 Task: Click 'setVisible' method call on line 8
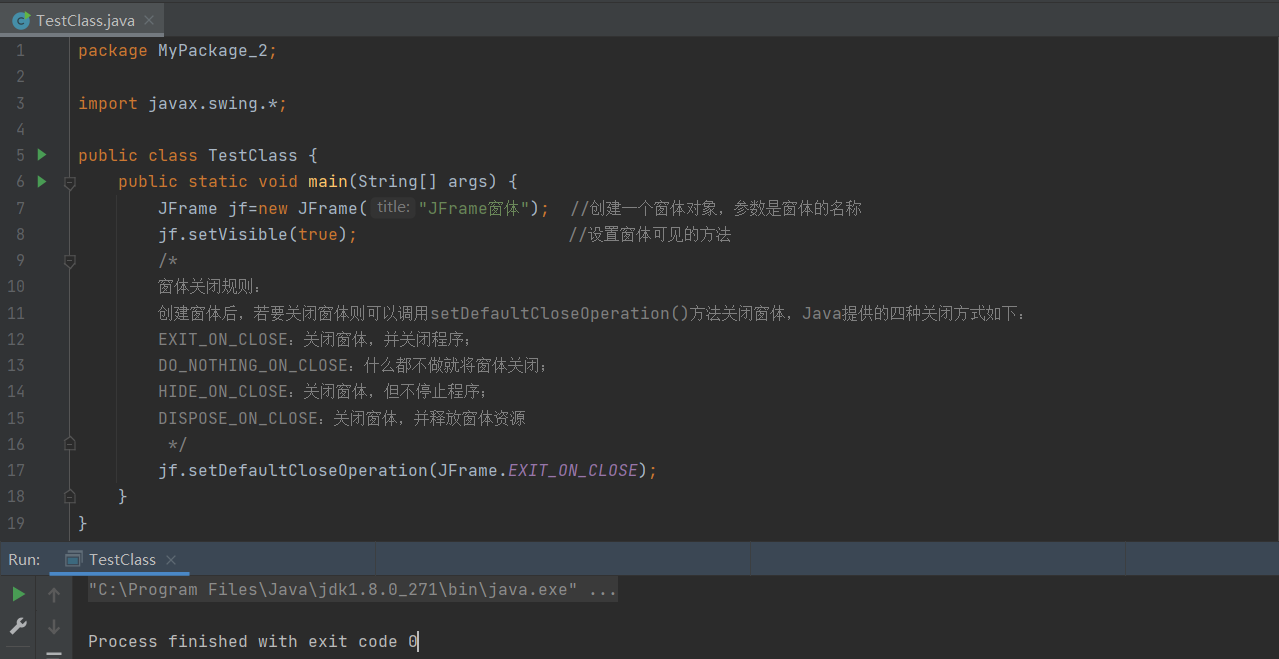[238, 234]
